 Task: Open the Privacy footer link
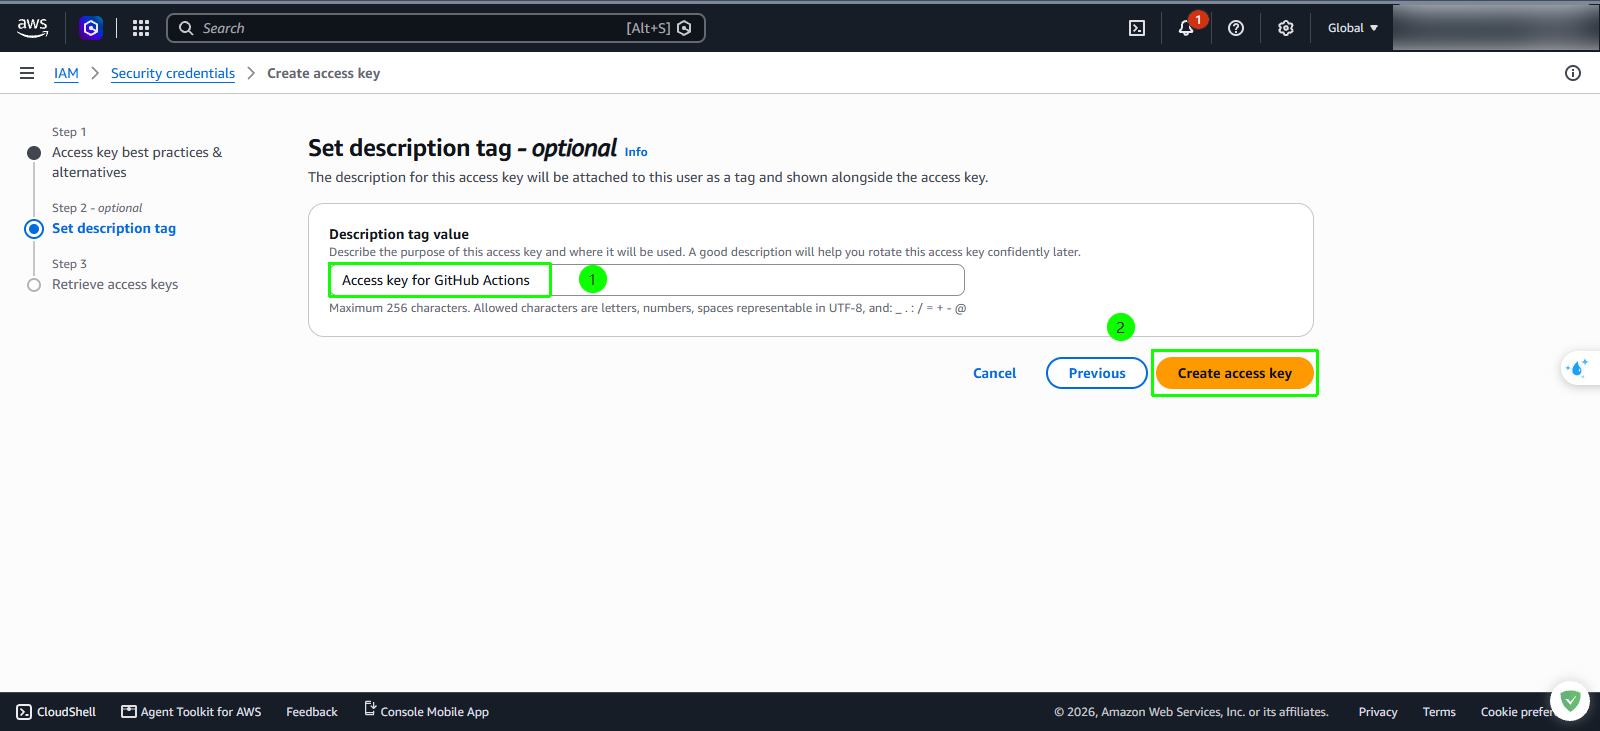point(1378,712)
